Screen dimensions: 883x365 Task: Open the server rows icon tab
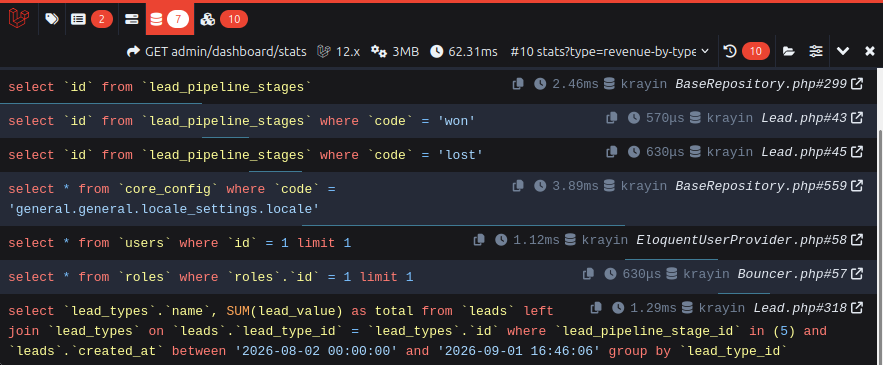point(131,19)
